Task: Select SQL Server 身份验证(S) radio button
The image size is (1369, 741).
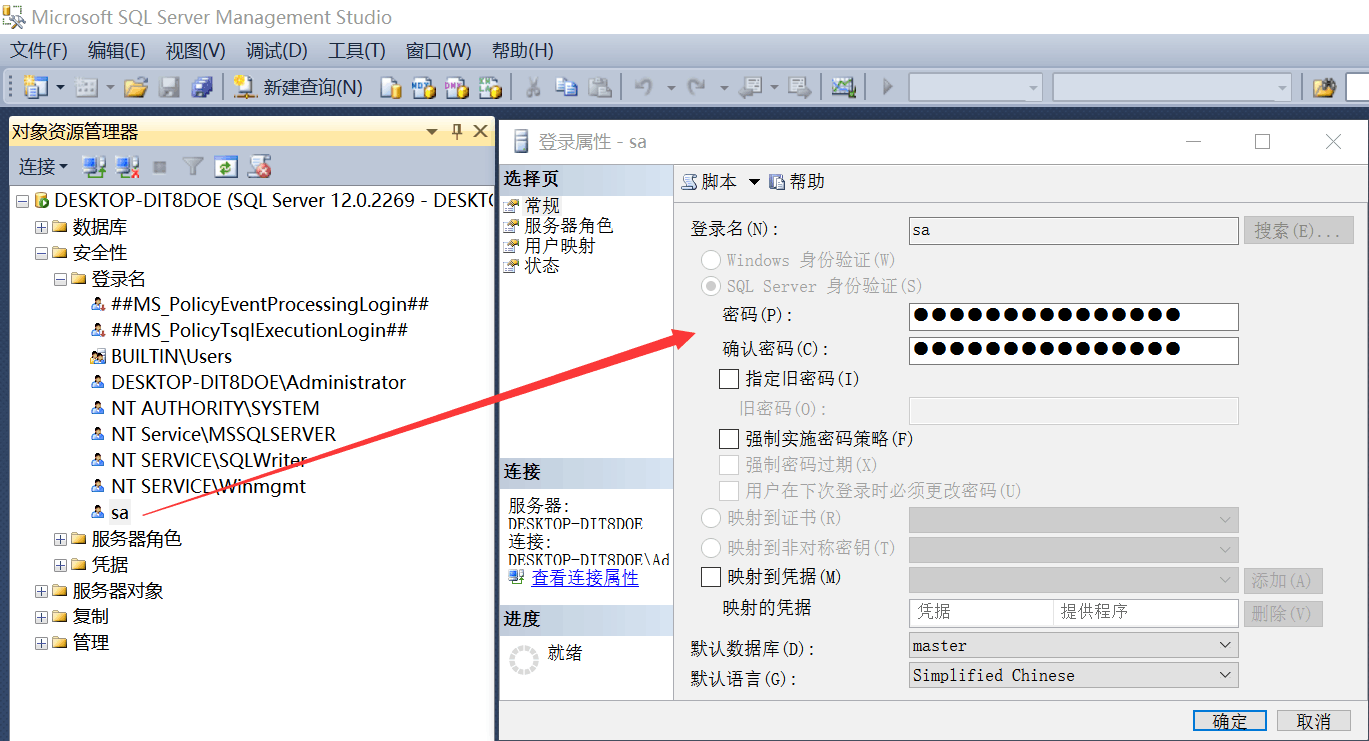Action: pyautogui.click(x=711, y=286)
